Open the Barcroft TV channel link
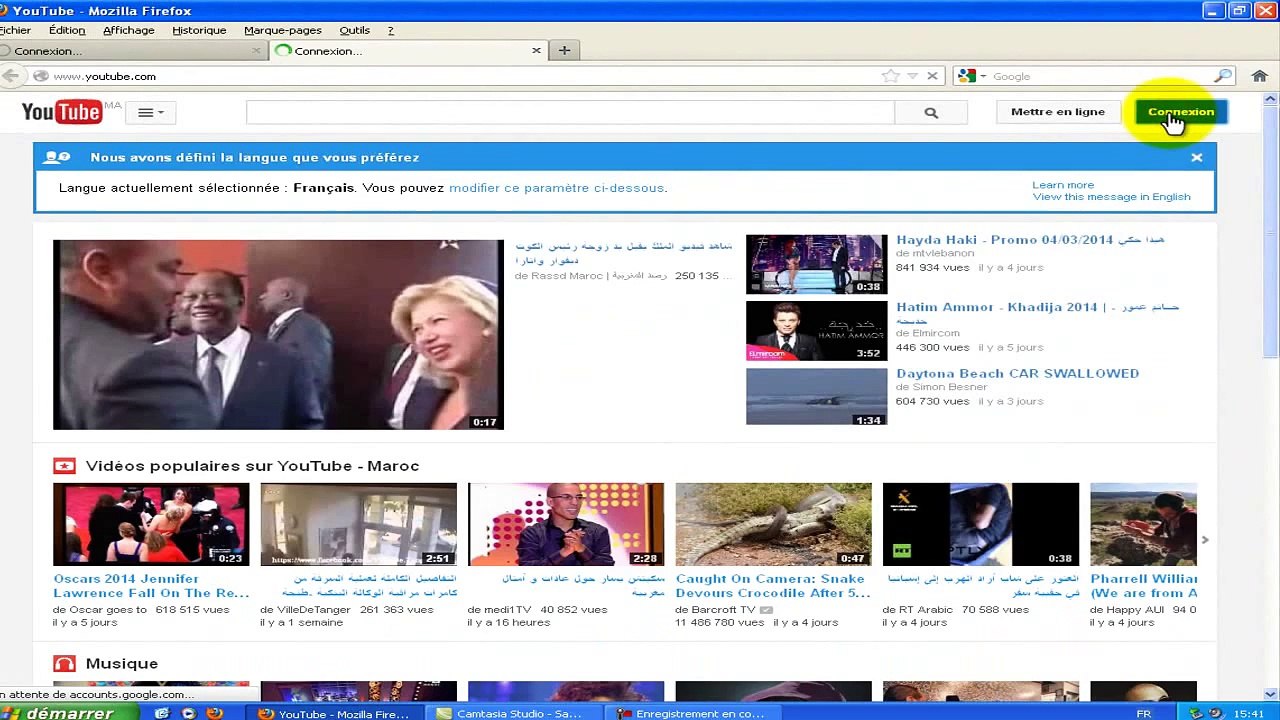 pyautogui.click(x=722, y=610)
